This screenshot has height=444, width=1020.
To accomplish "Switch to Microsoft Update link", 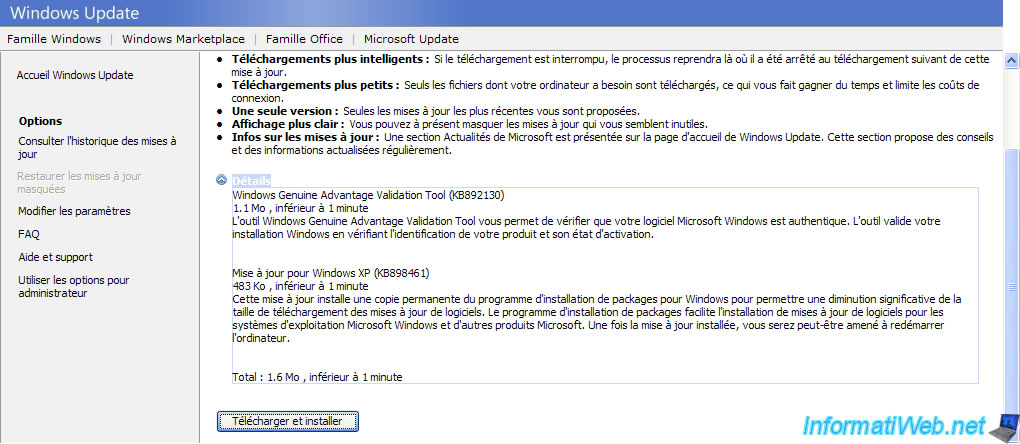I will 411,39.
